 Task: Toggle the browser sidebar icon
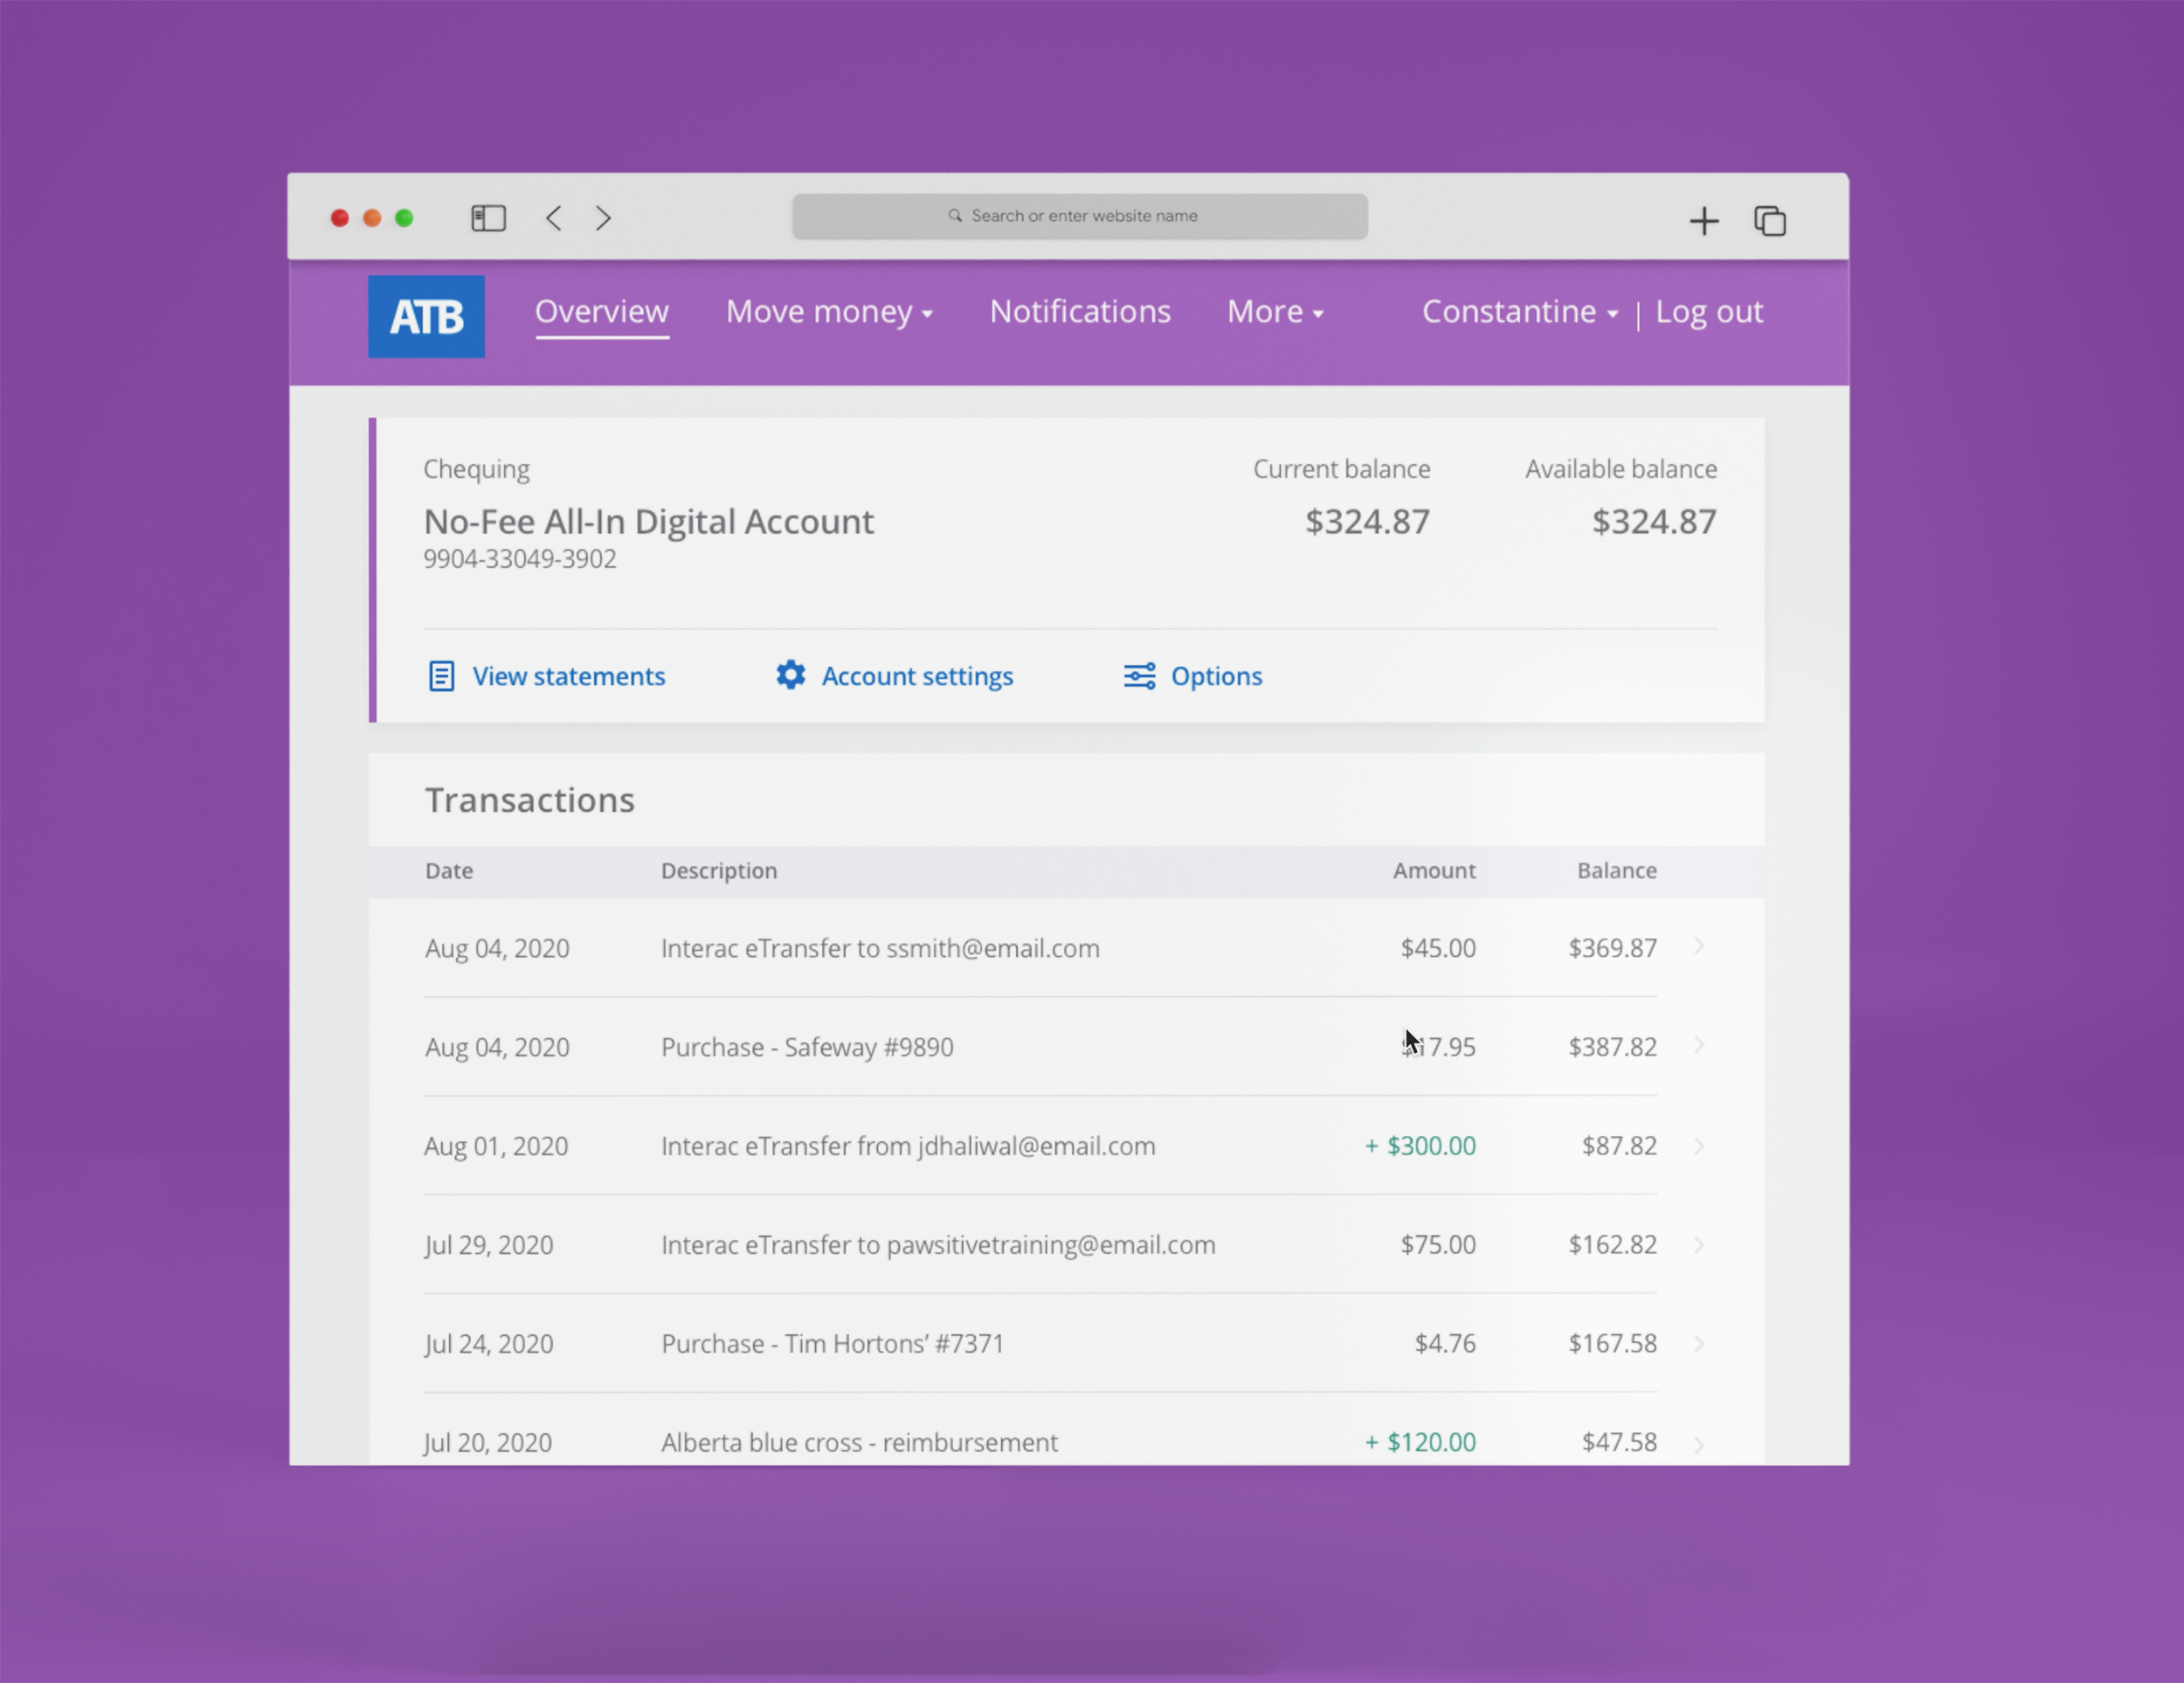488,218
